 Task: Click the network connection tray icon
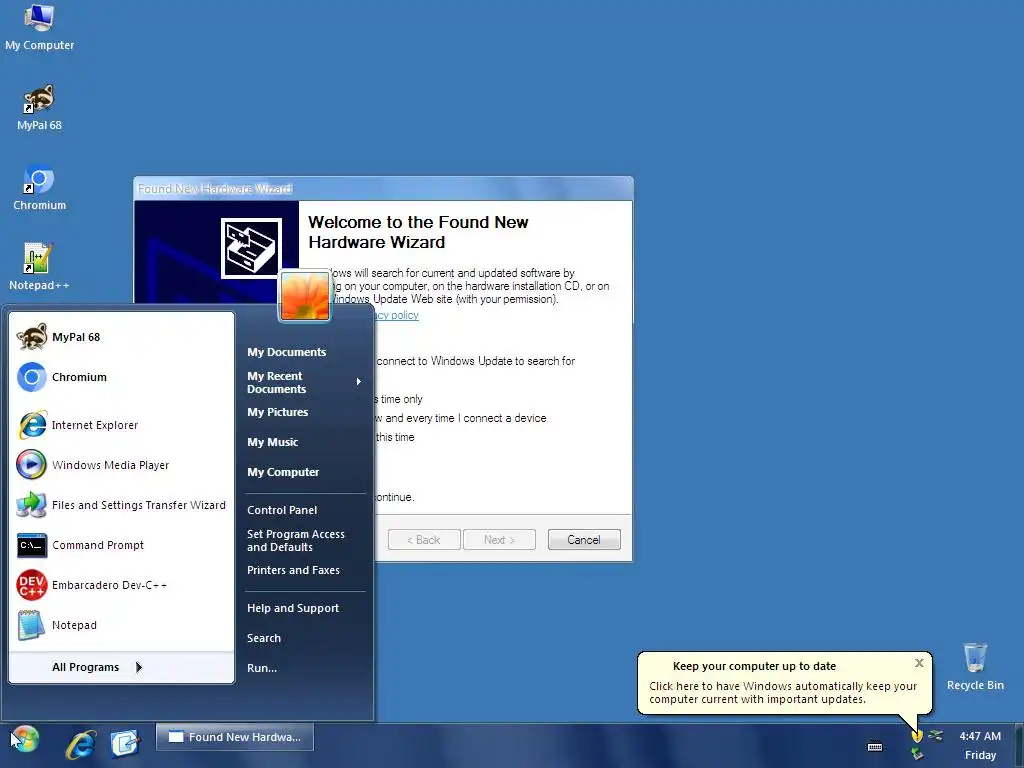tap(936, 736)
